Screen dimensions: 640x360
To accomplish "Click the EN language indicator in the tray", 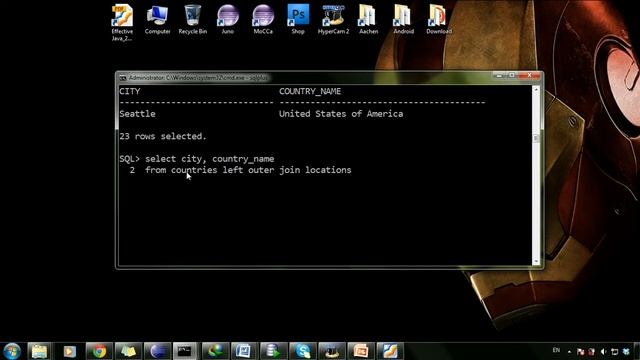I will point(556,350).
